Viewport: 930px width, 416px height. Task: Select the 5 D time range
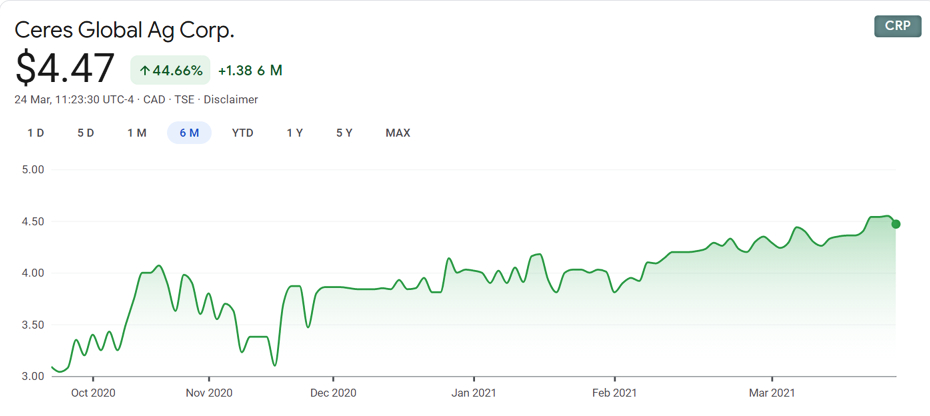[85, 133]
